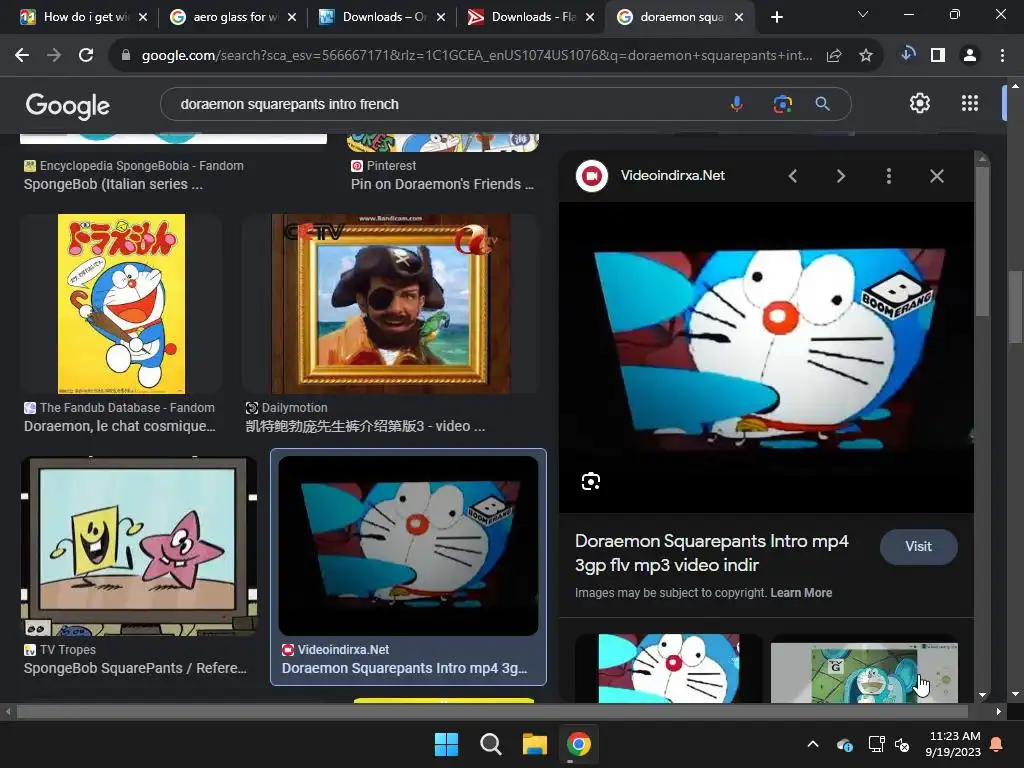This screenshot has height=768, width=1024.
Task: Open 'Pin on Doraemon's Friends ...' result
Action: (442, 185)
